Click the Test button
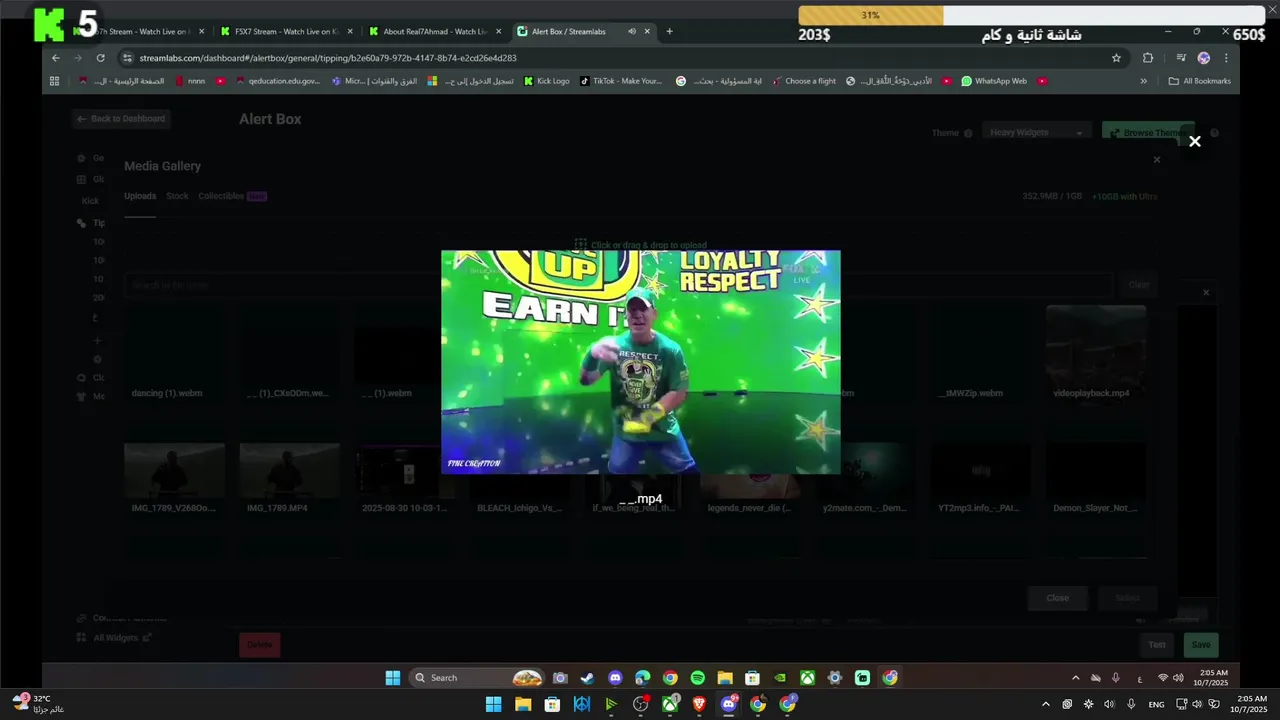Screen dimensions: 1280x720 (x=1157, y=645)
